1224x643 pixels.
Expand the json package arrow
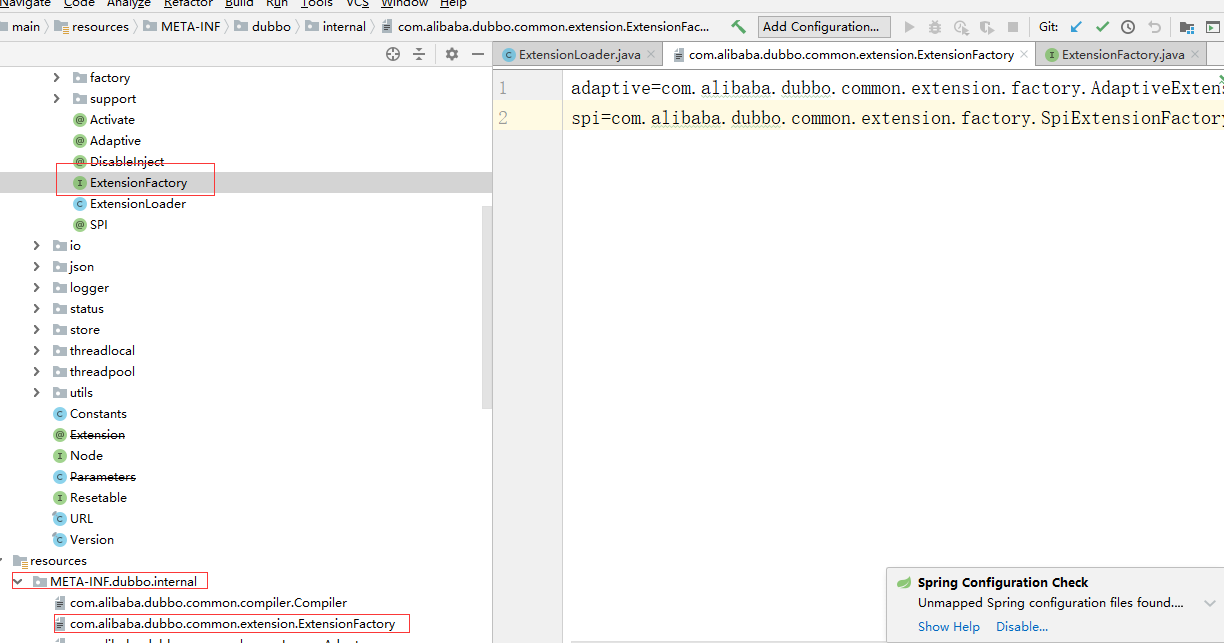click(37, 266)
